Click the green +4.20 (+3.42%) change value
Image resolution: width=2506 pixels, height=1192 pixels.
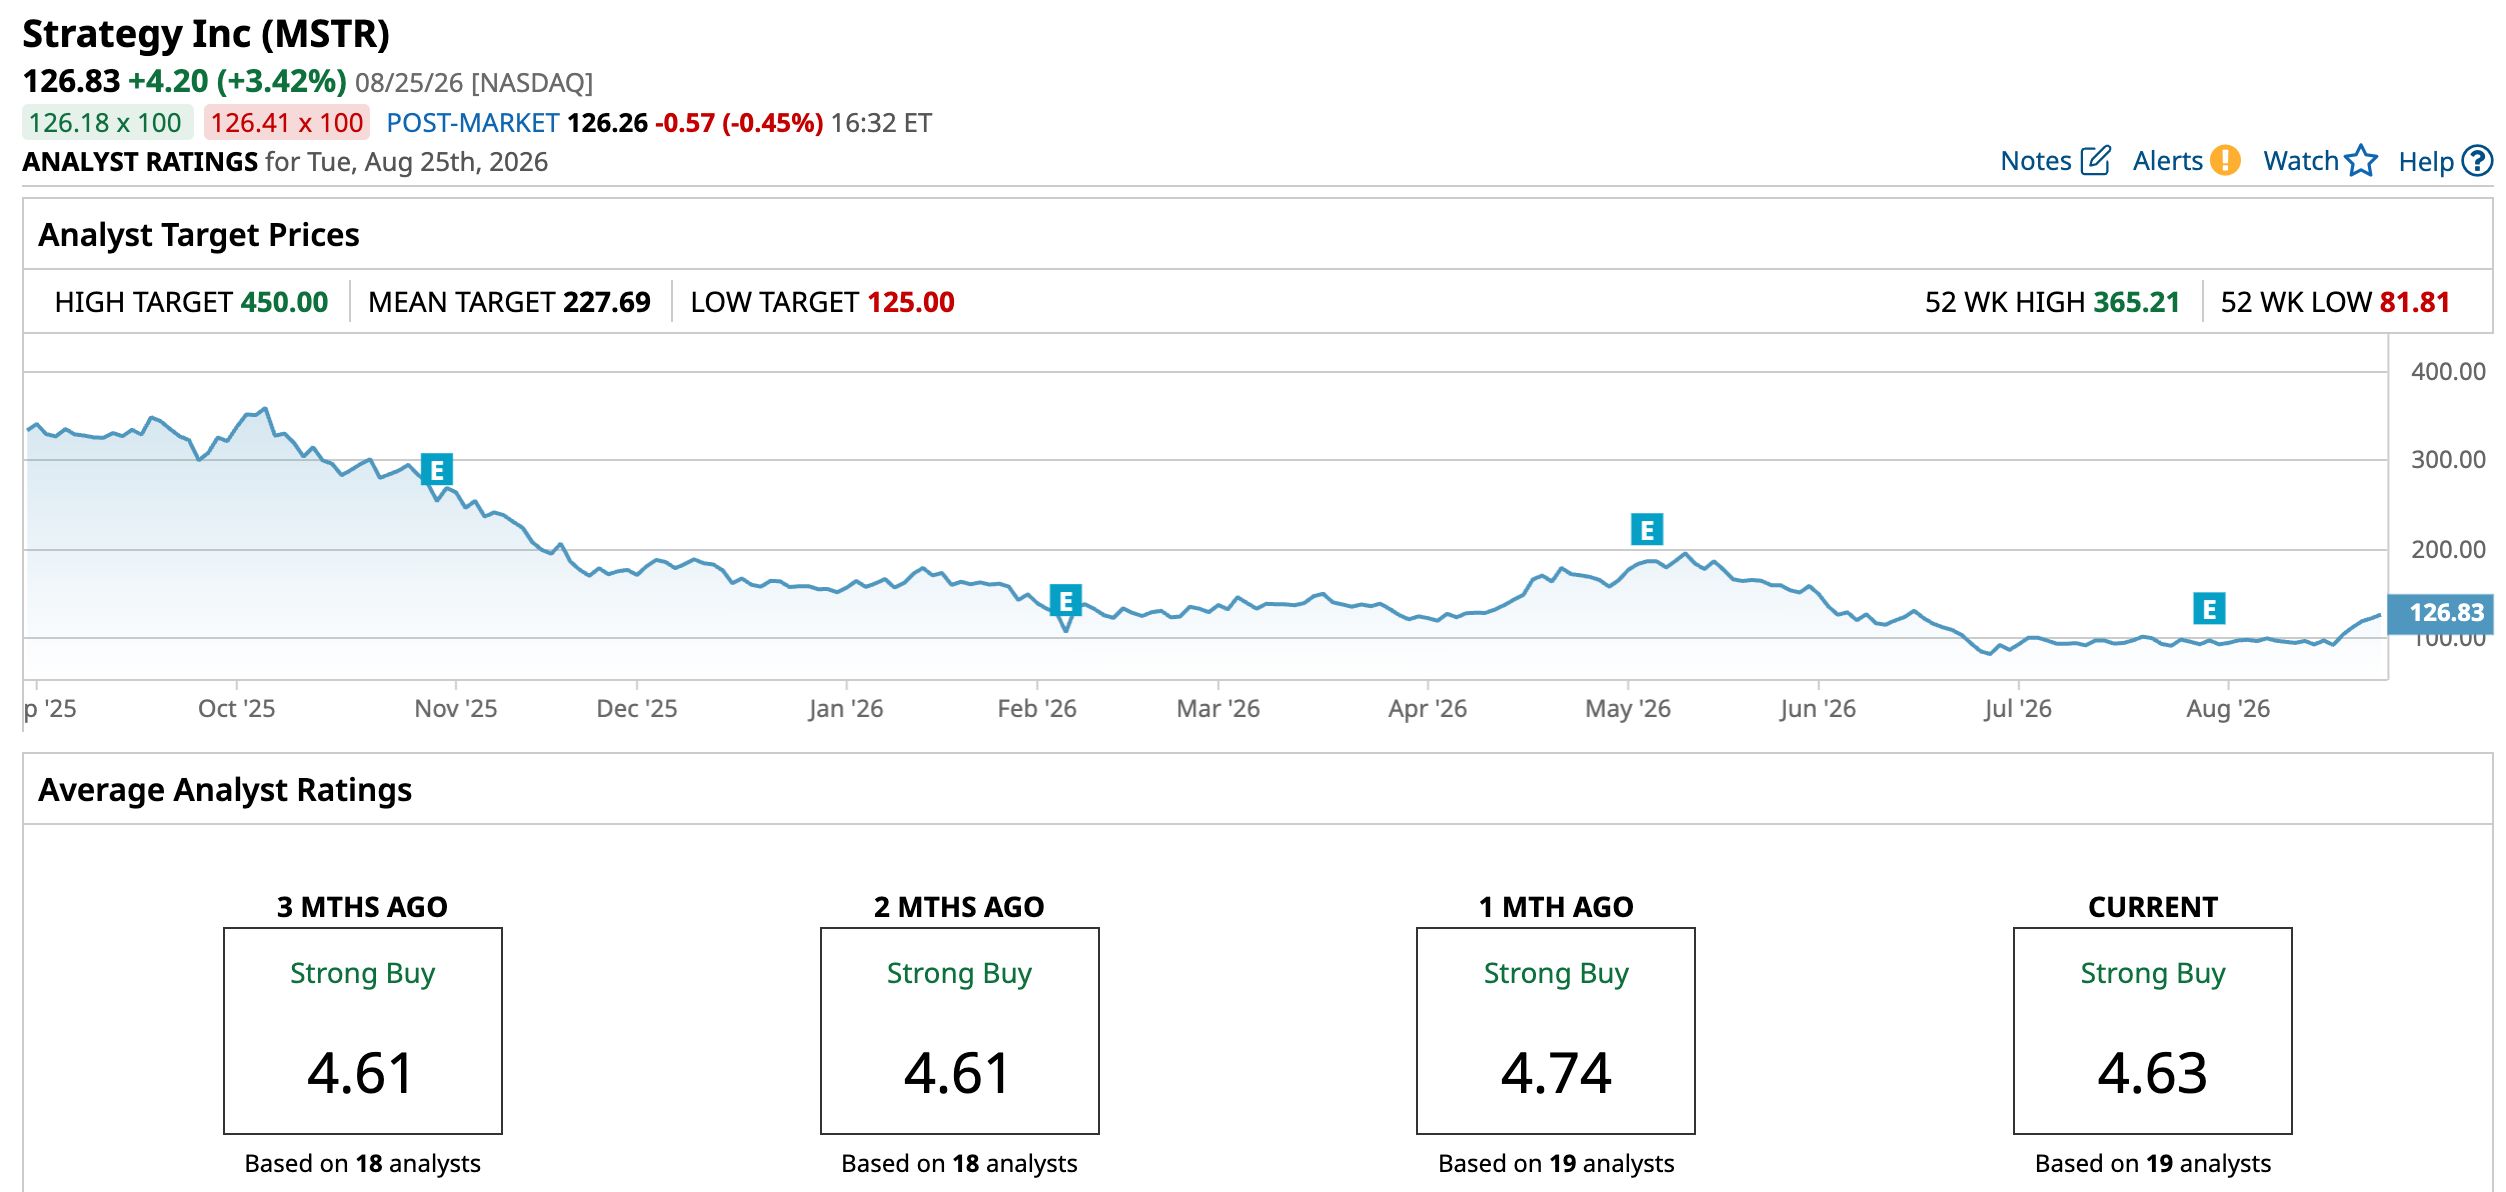coord(238,81)
